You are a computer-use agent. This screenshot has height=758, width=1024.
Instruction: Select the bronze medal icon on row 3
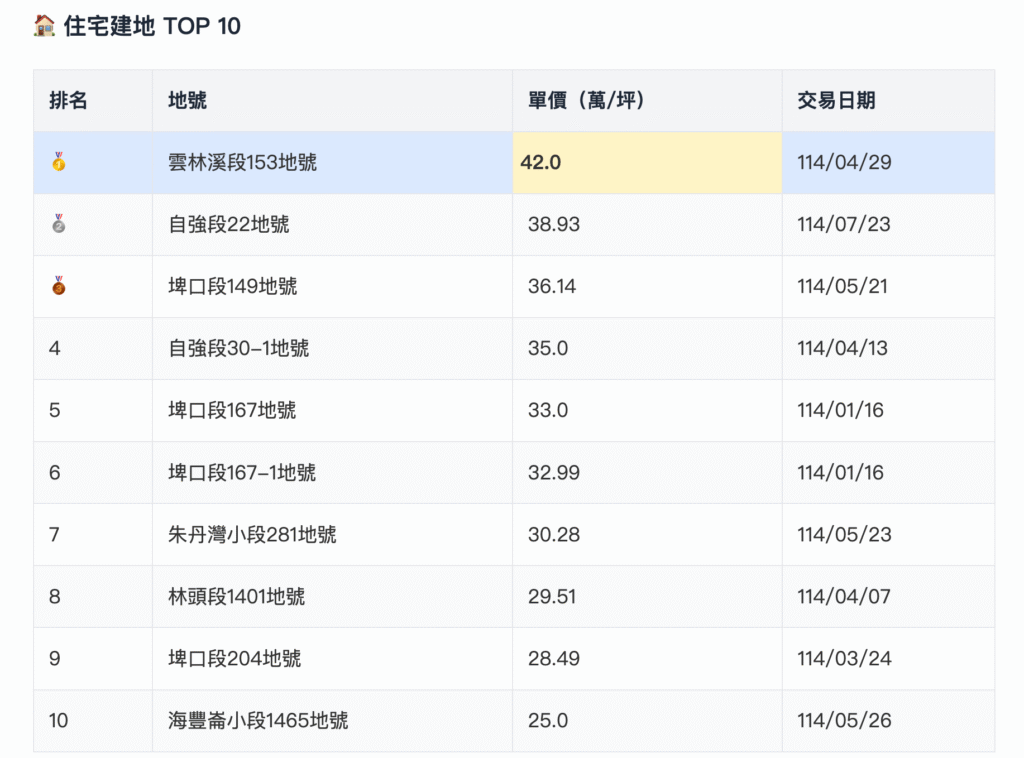pyautogui.click(x=60, y=286)
